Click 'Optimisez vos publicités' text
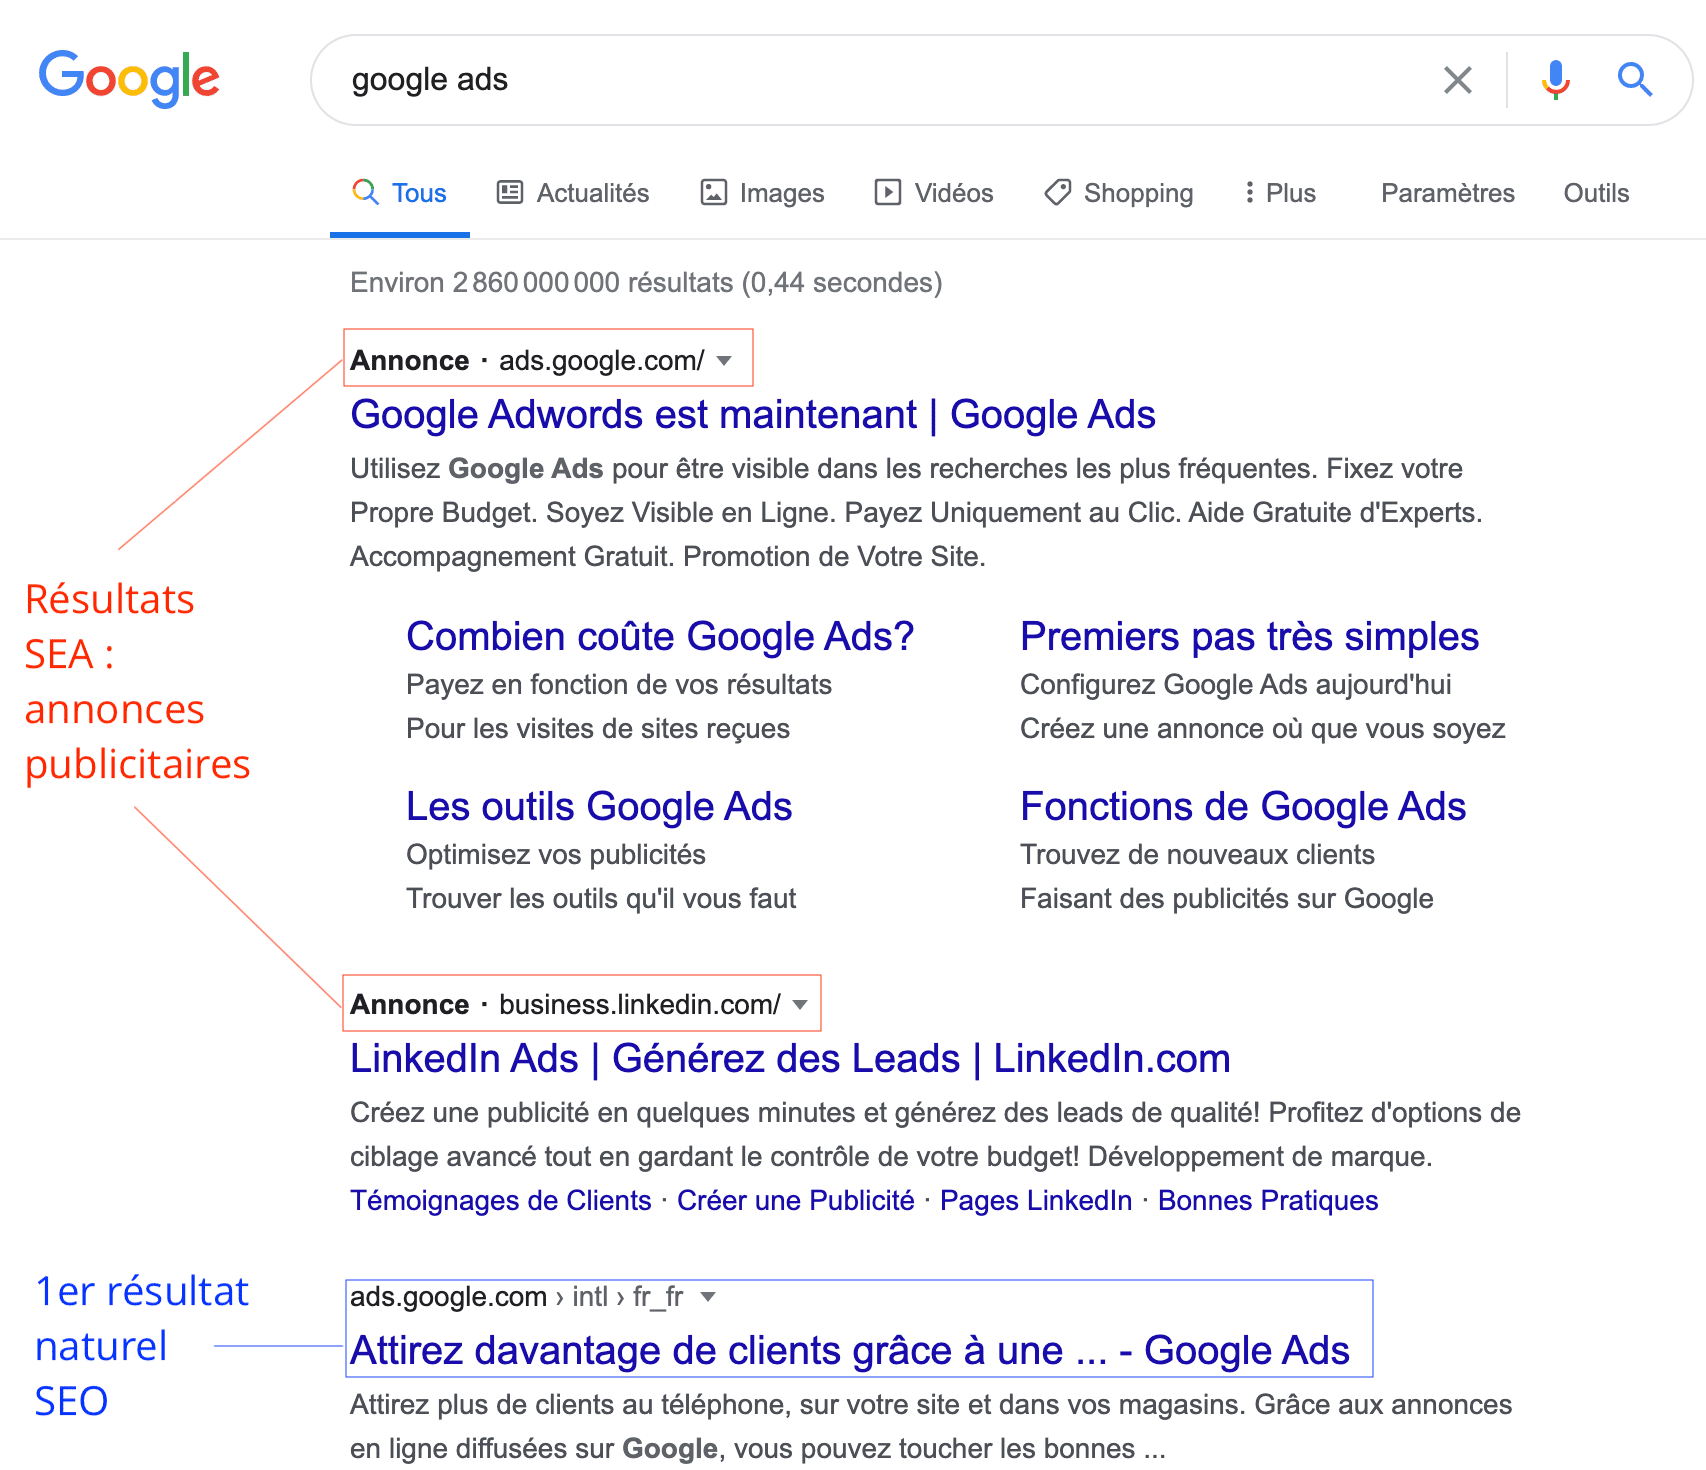1706x1470 pixels. pyautogui.click(x=556, y=855)
